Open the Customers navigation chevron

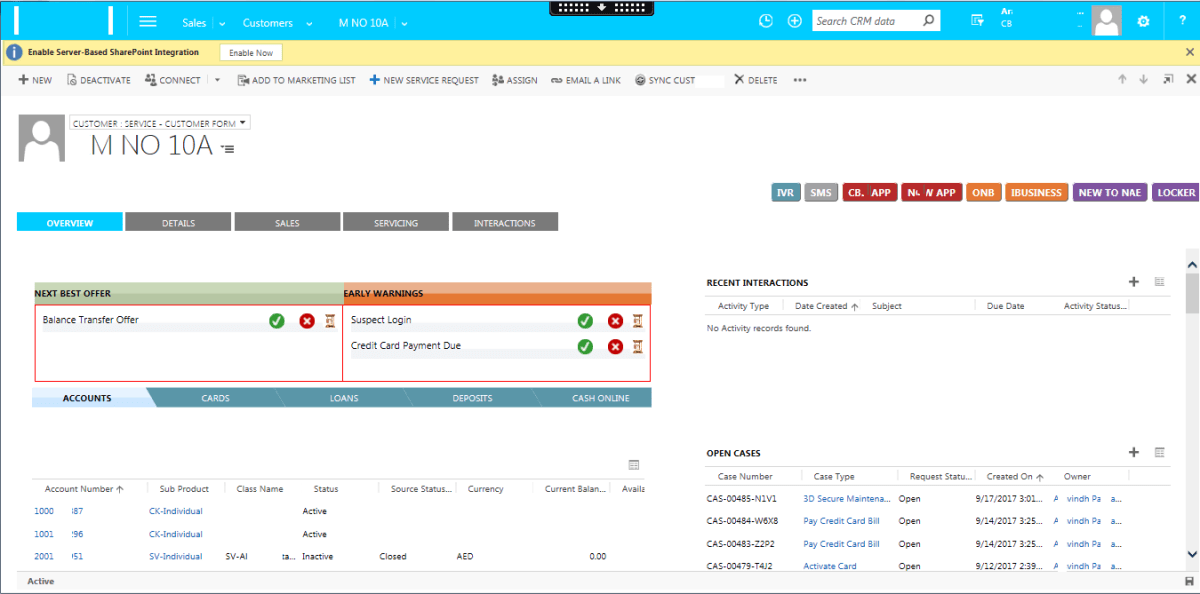310,21
